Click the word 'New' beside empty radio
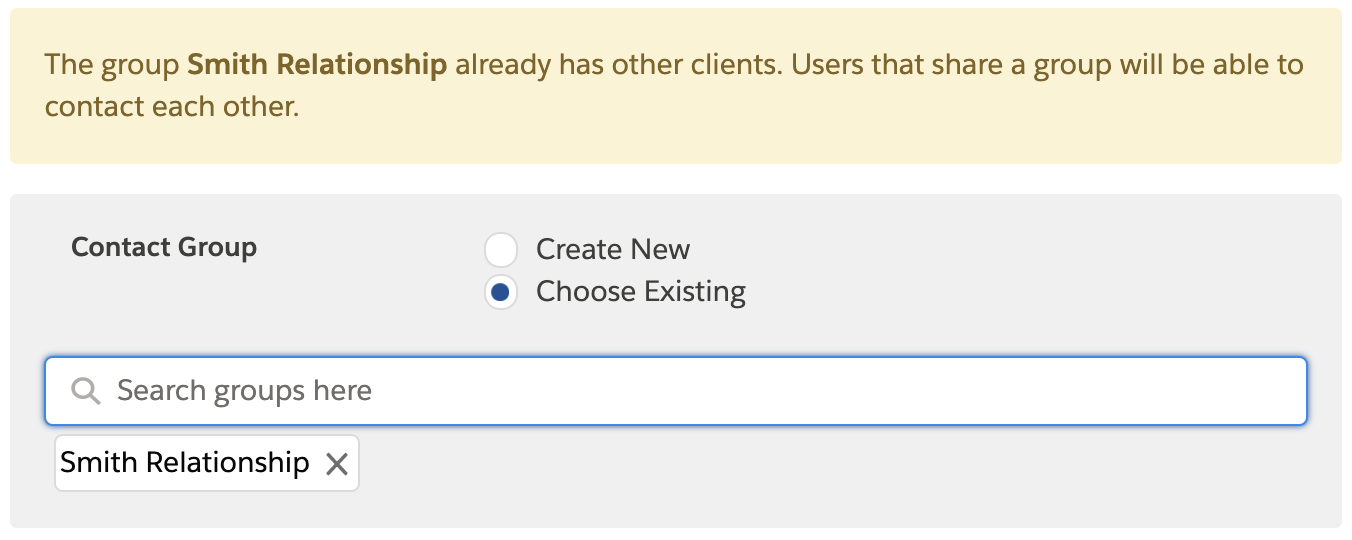Viewport: 1352px width, 540px height. pyautogui.click(x=659, y=249)
